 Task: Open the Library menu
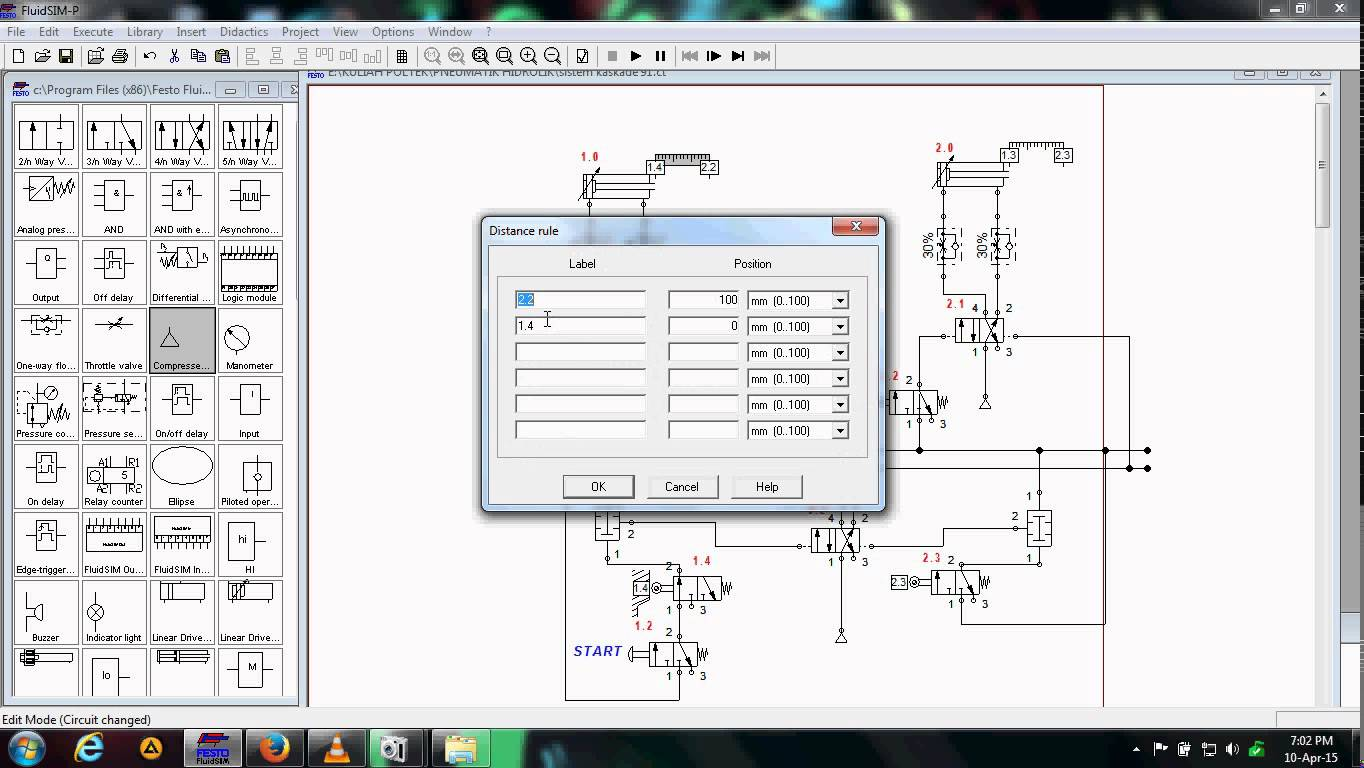coord(144,31)
